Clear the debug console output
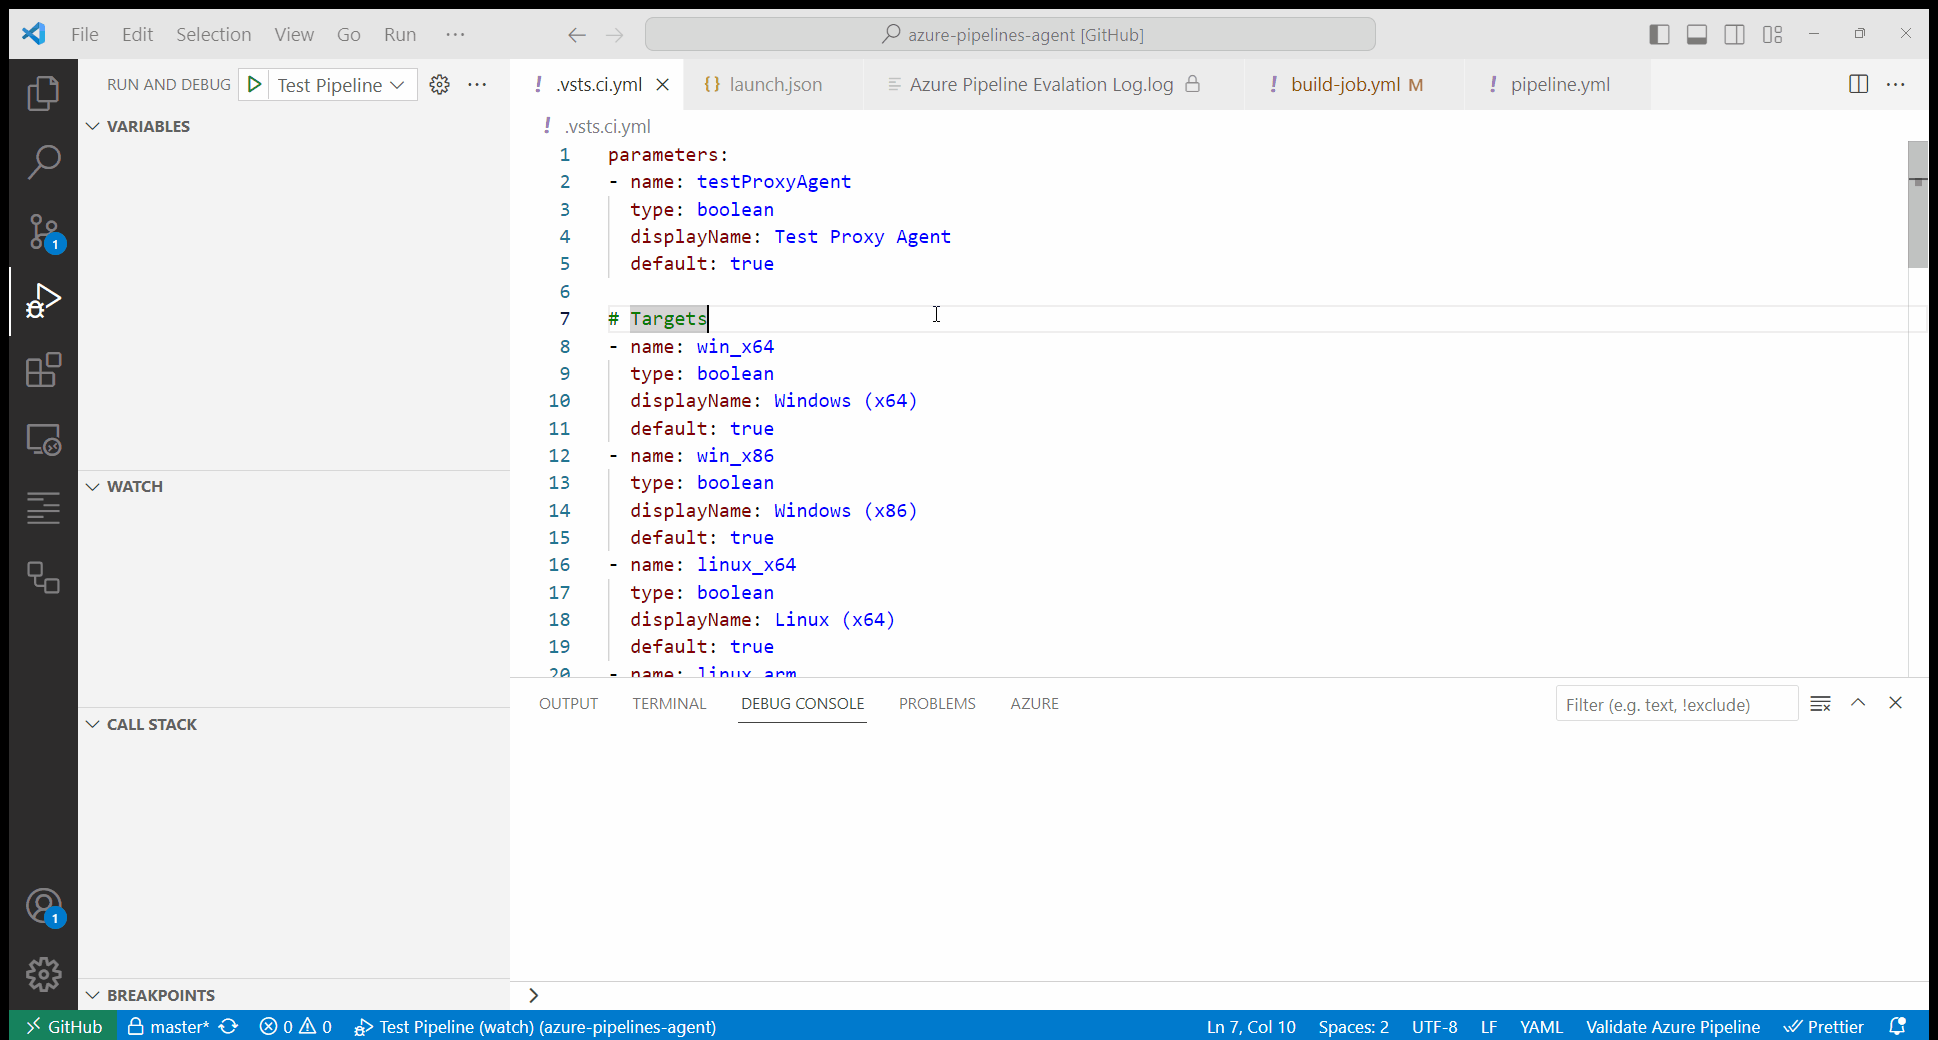This screenshot has width=1938, height=1040. click(x=1821, y=704)
